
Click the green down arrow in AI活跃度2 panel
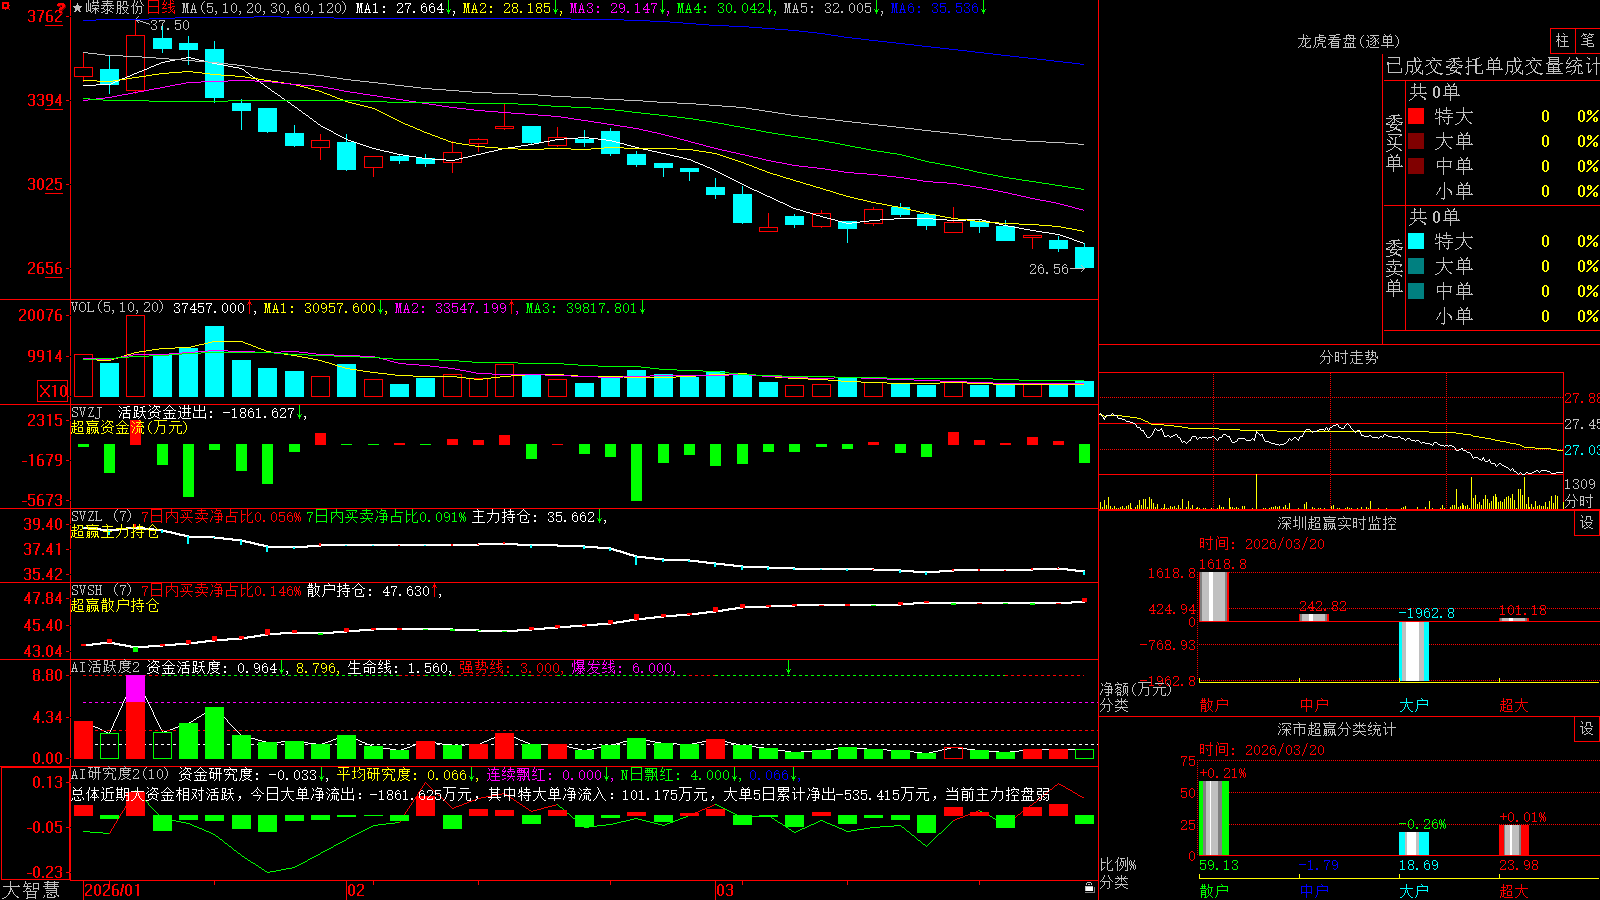click(789, 667)
